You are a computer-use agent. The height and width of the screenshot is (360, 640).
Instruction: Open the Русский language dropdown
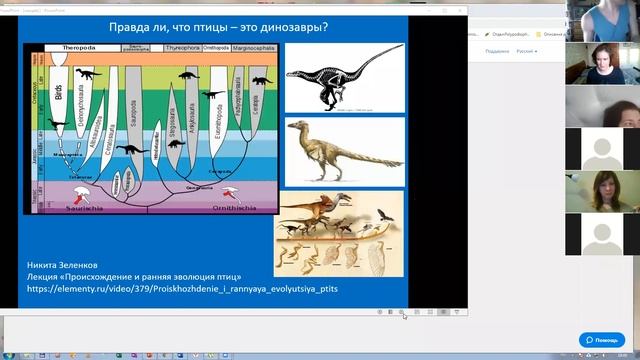coord(527,51)
